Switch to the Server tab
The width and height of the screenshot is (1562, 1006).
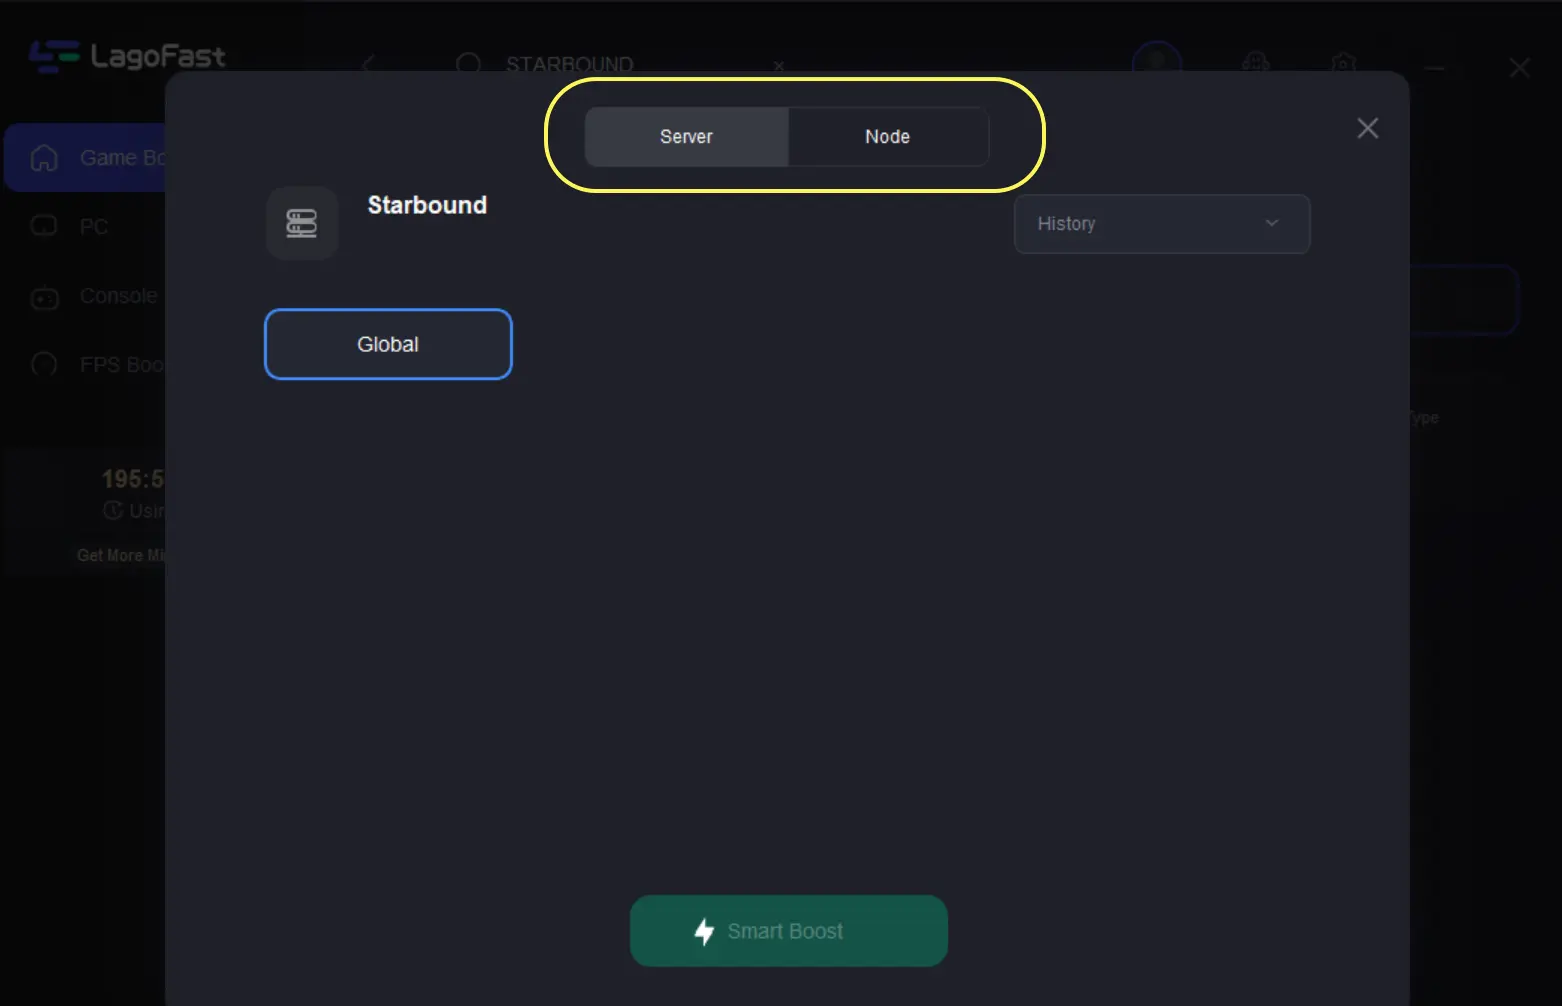[686, 137]
